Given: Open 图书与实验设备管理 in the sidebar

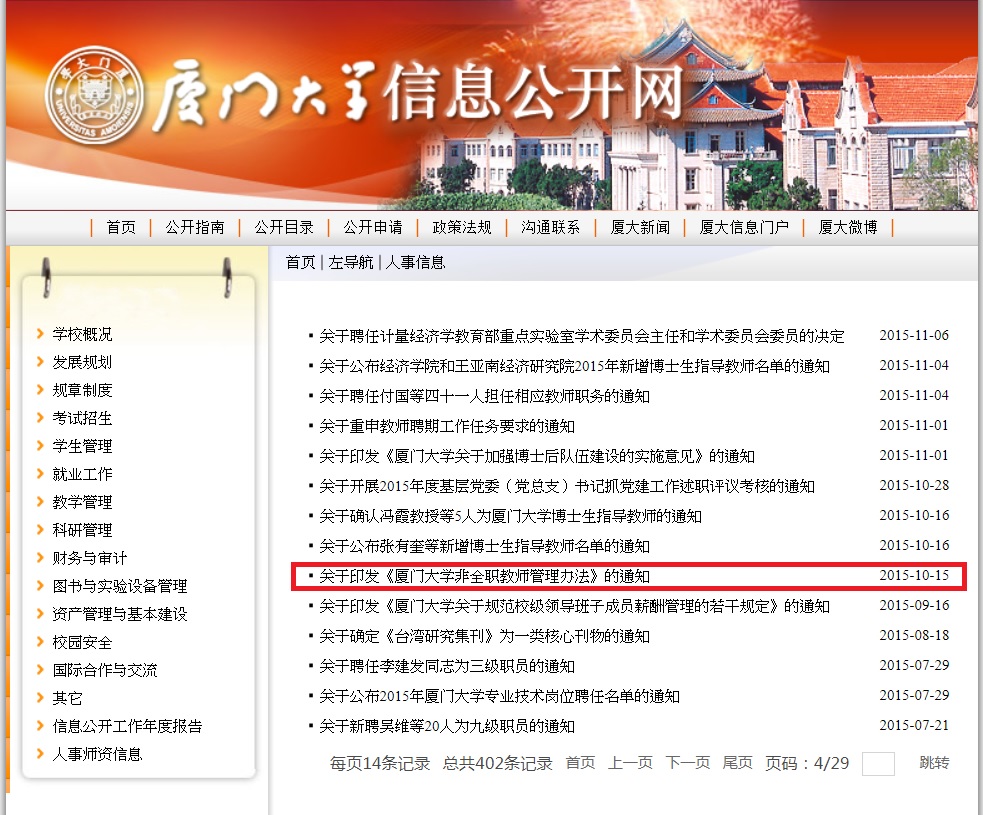Looking at the screenshot, I should [120, 586].
